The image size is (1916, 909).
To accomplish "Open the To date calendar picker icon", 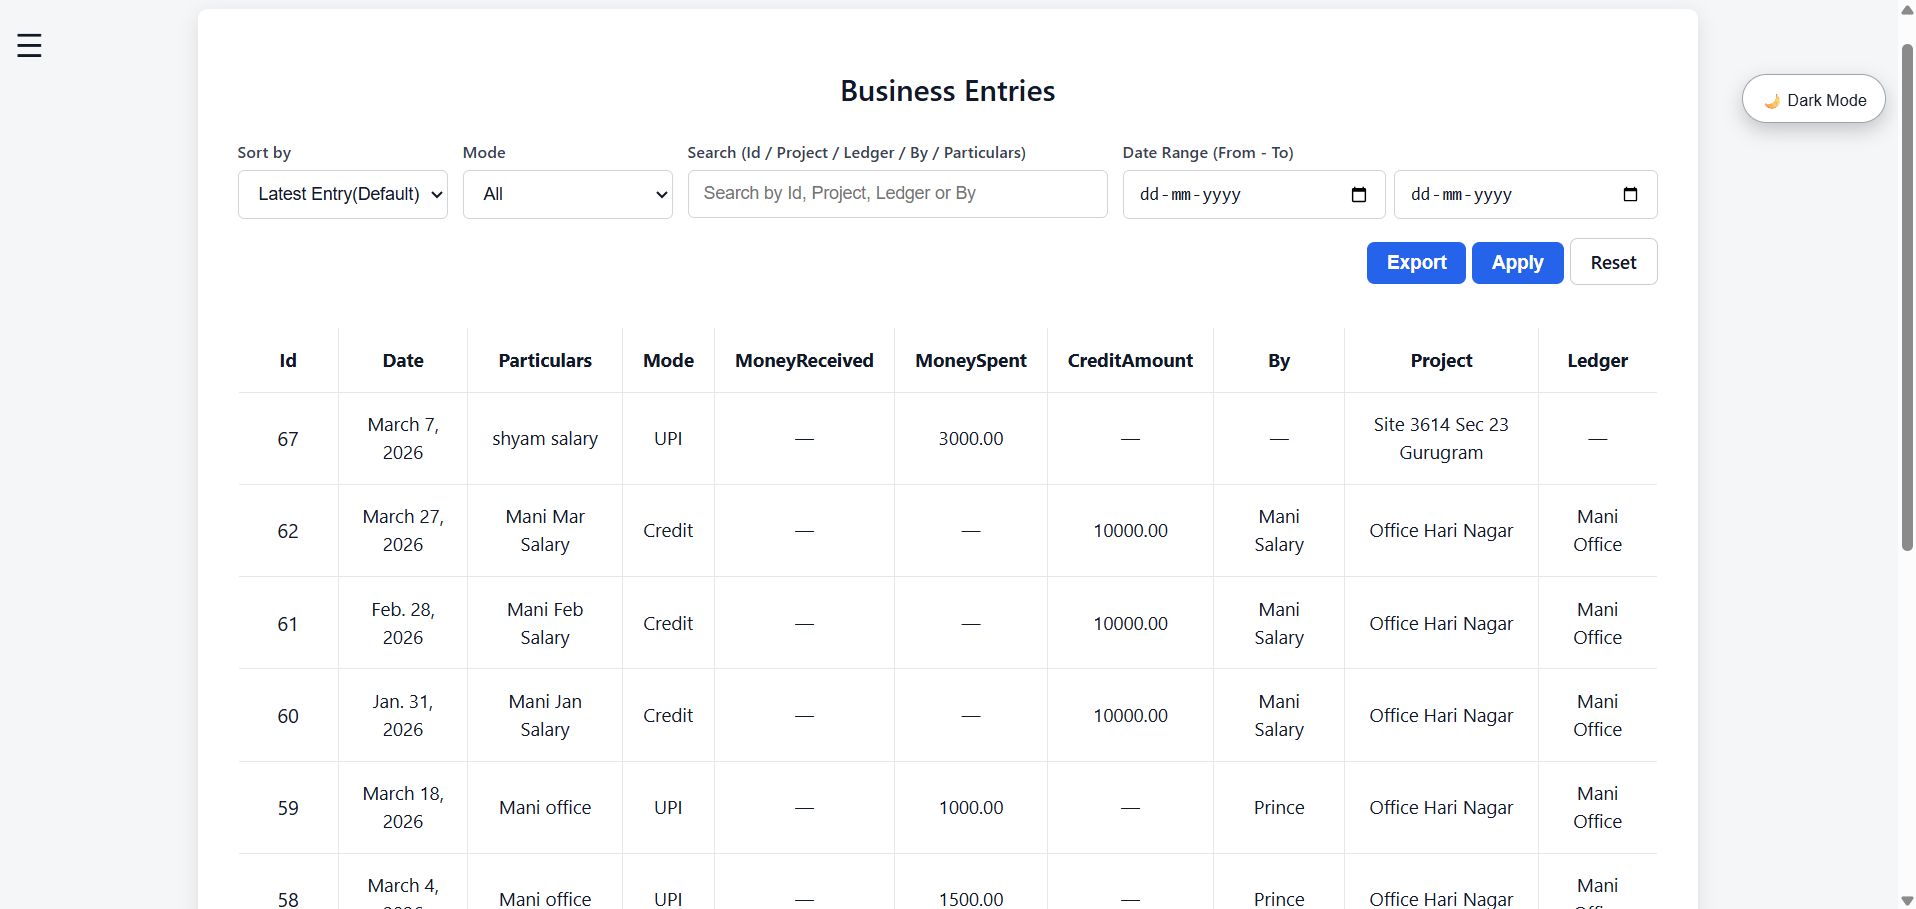I will click(x=1630, y=195).
